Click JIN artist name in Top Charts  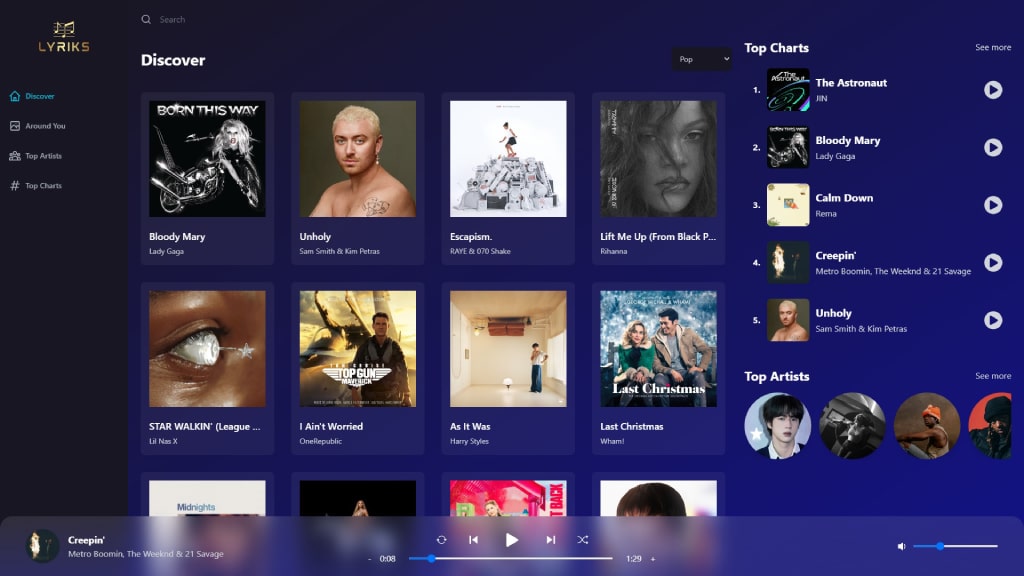[821, 99]
